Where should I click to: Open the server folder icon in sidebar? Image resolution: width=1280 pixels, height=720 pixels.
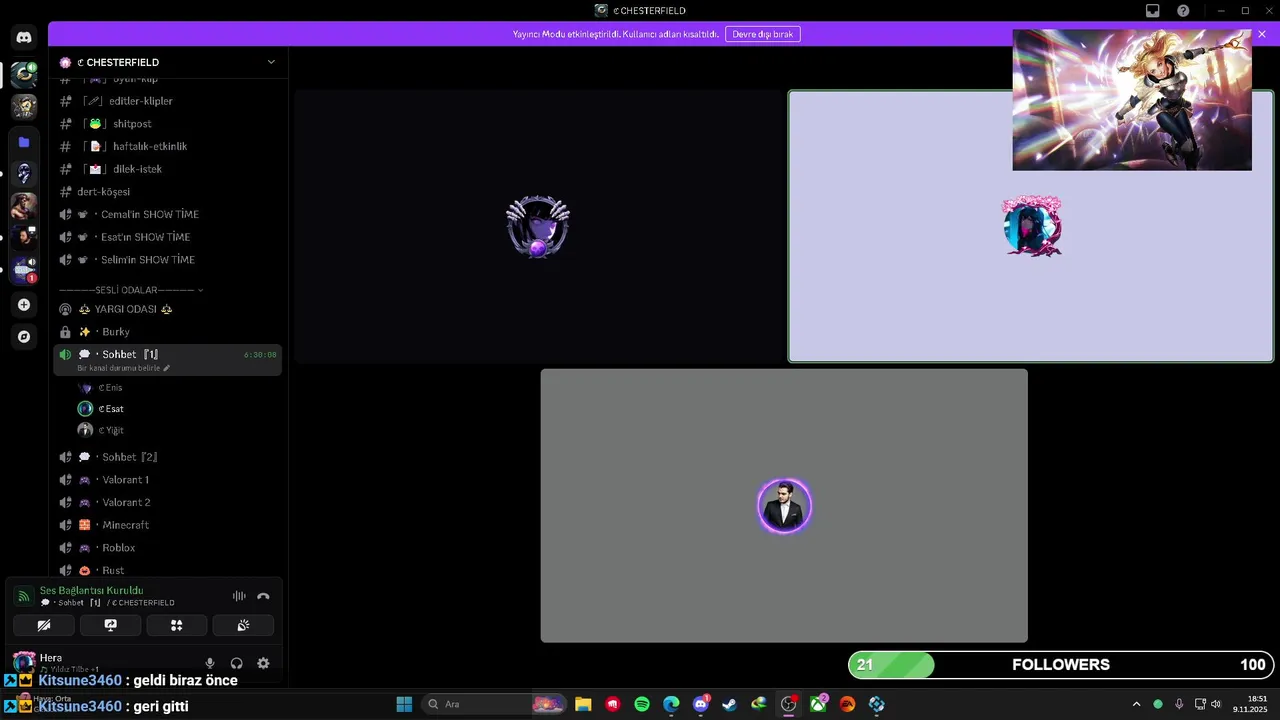24,142
